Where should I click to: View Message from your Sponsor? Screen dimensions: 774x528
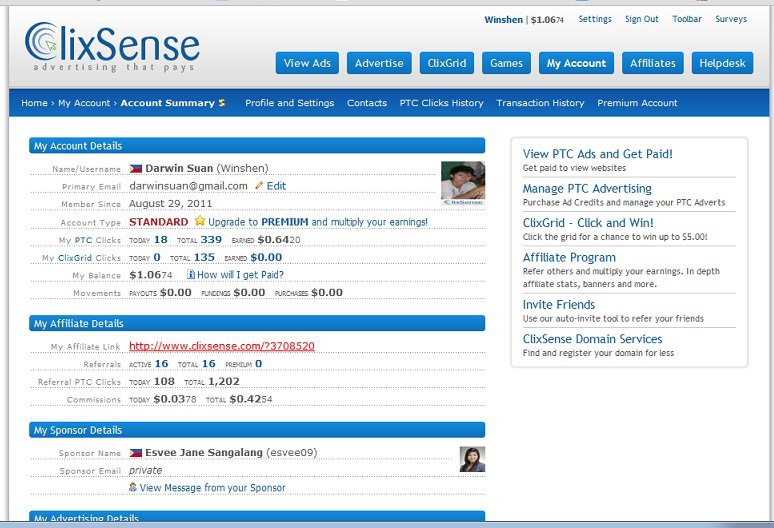[x=212, y=488]
